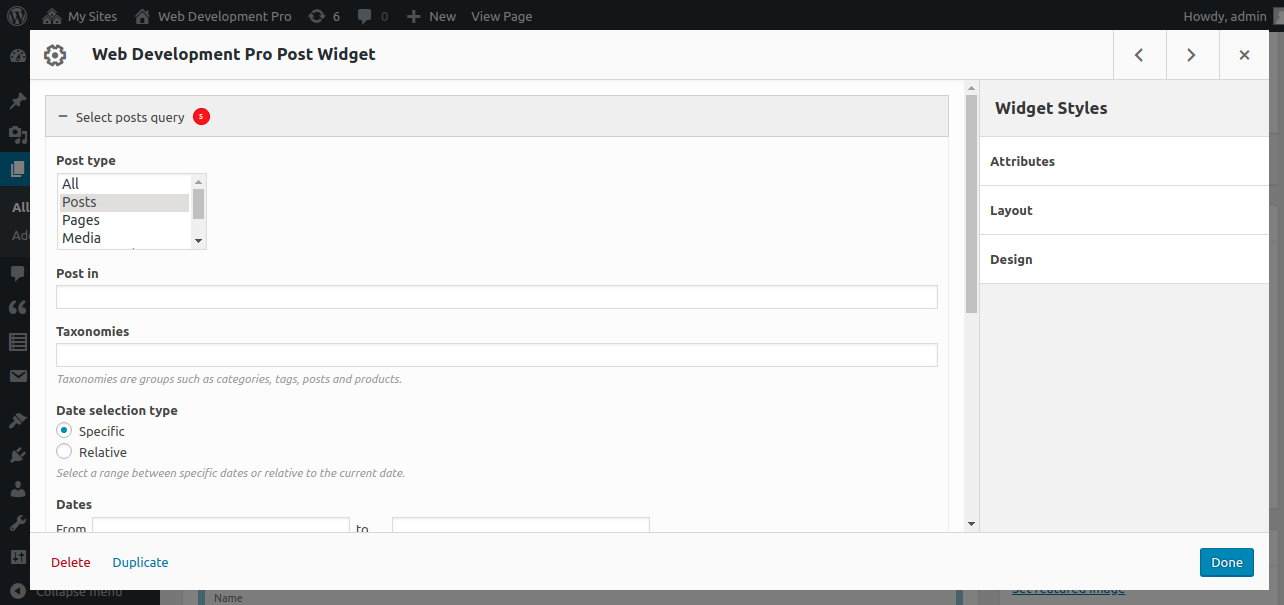The image size is (1284, 605).
Task: Open the Pages icon in the admin sidebar
Action: pyautogui.click(x=17, y=169)
